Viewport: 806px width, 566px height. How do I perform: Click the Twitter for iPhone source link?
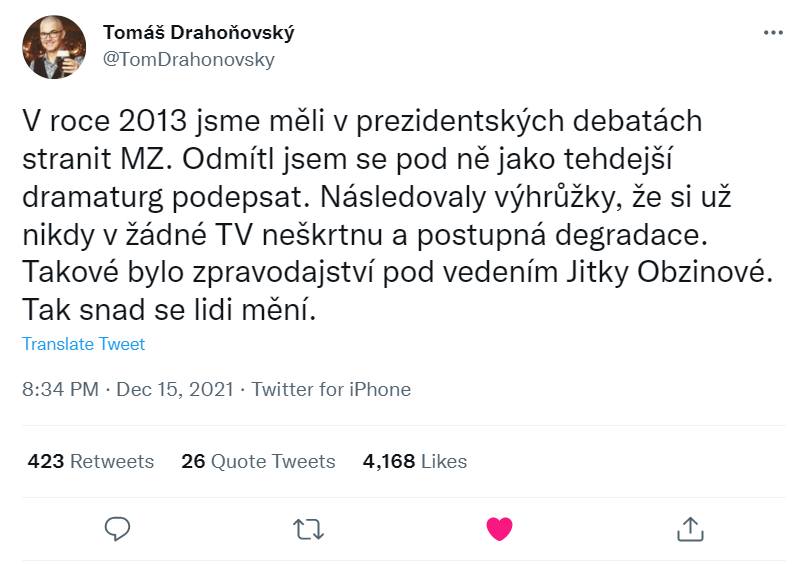(x=331, y=389)
